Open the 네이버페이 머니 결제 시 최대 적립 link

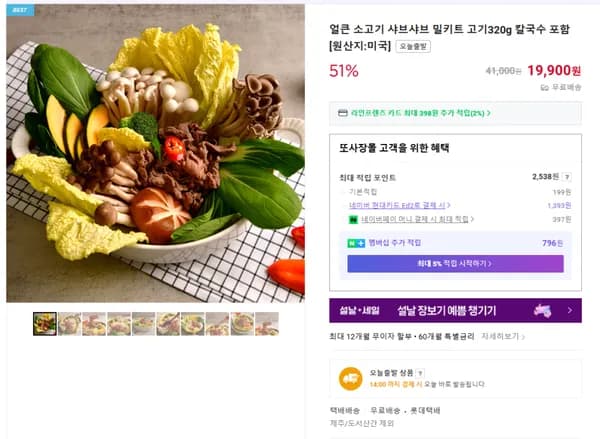[416, 219]
